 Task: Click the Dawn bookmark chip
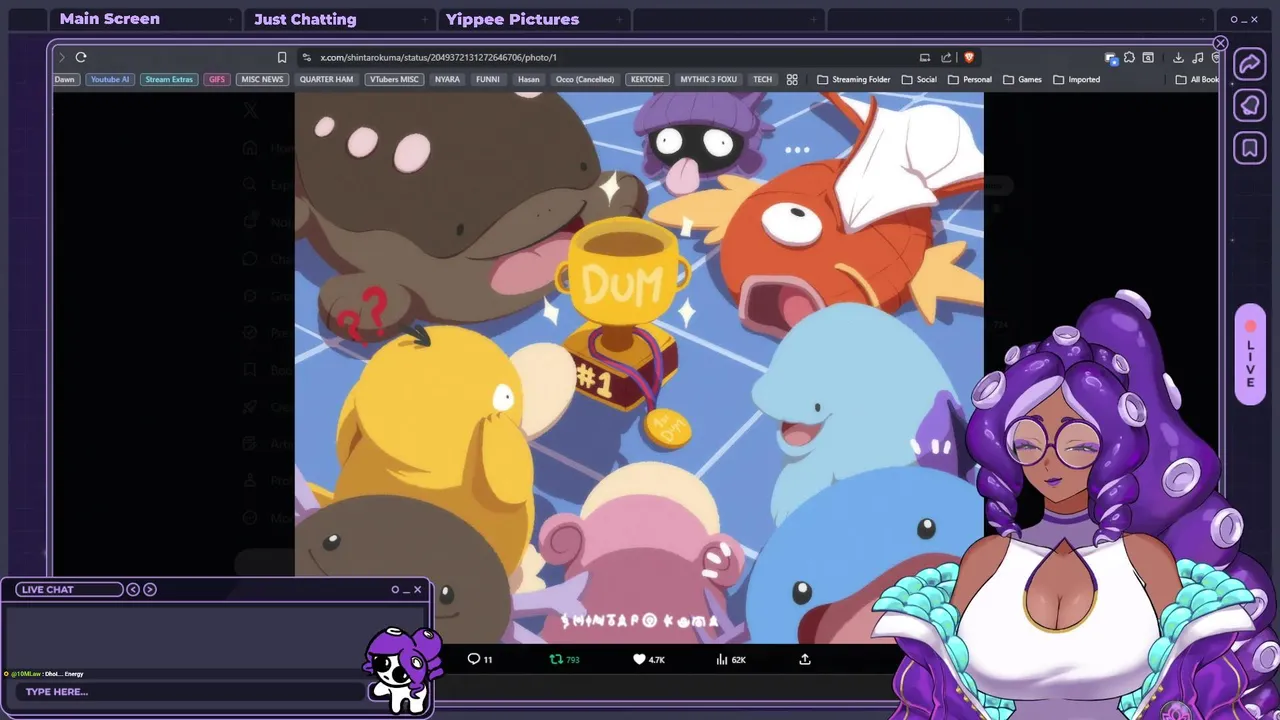click(x=65, y=79)
